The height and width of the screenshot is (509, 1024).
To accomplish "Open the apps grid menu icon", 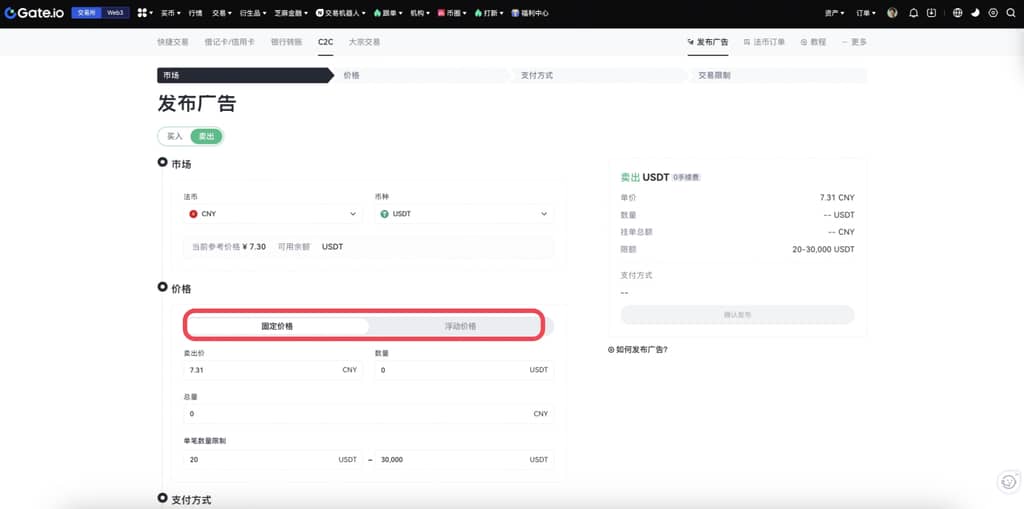I will point(142,13).
